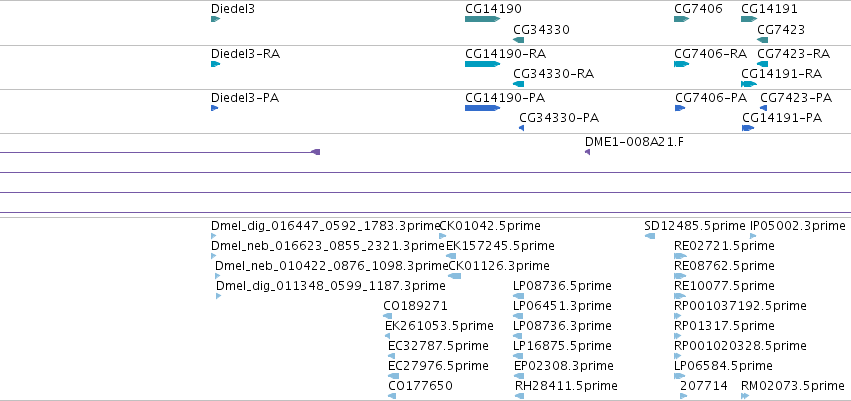The height and width of the screenshot is (401, 851).
Task: Select the LP08736.3prime EST label
Action: click(562, 326)
